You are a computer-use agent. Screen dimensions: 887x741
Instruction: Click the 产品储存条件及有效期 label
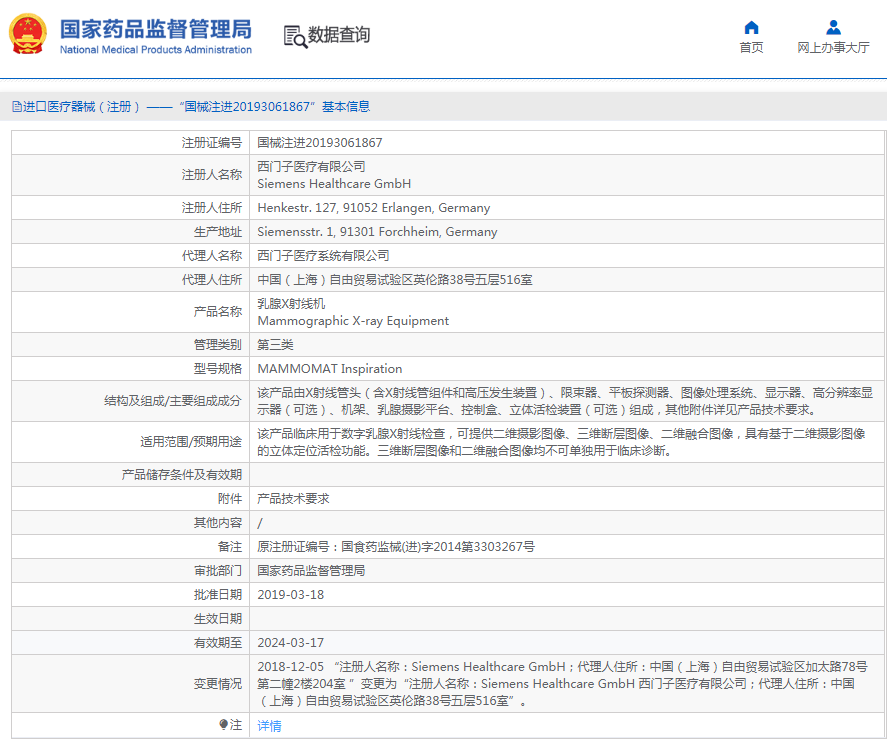(182, 475)
